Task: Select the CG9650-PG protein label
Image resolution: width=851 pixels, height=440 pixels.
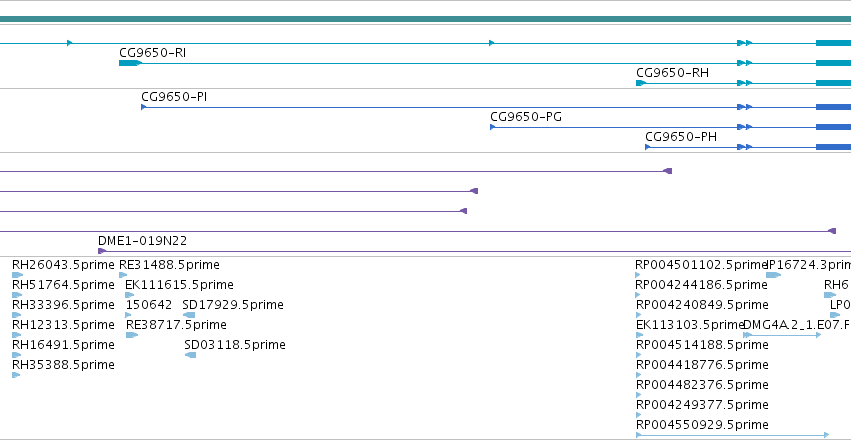Action: point(526,117)
